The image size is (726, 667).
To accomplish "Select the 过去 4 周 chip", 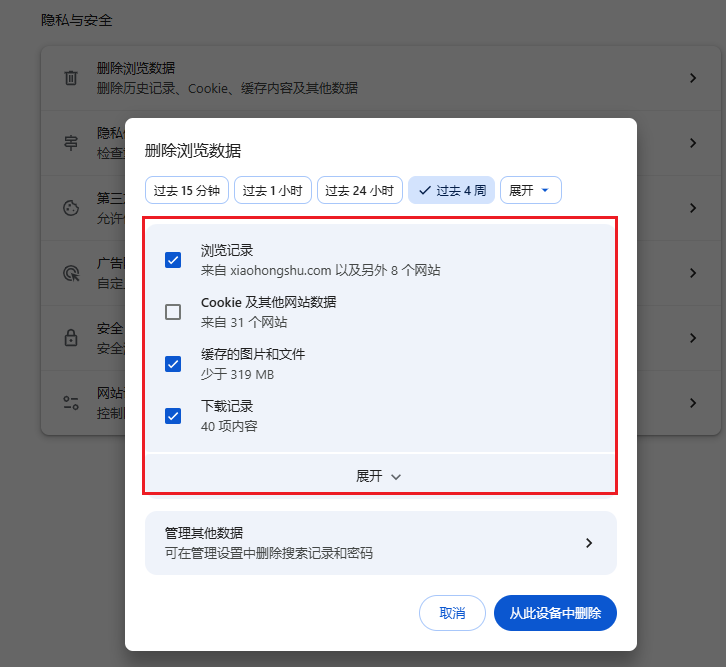I will [x=451, y=190].
